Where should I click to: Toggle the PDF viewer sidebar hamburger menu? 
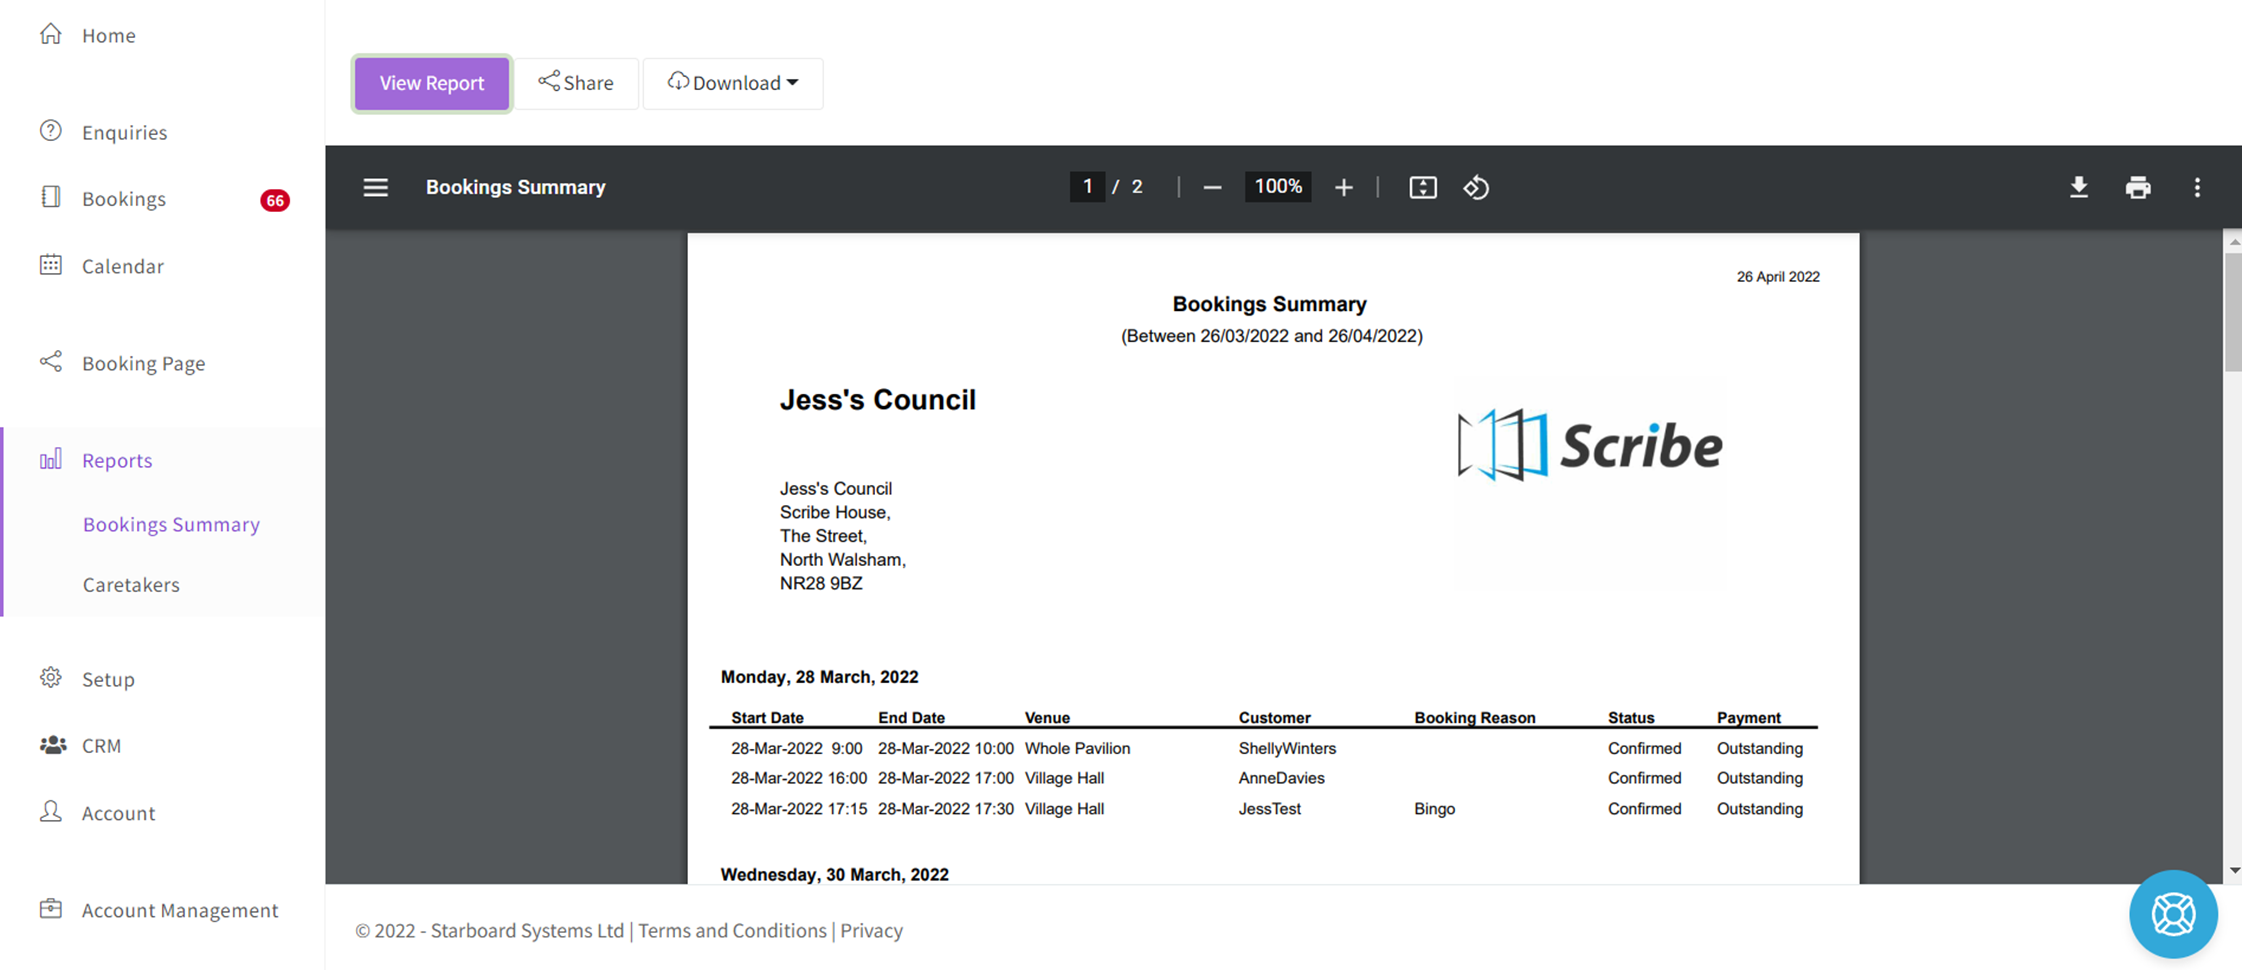[376, 187]
